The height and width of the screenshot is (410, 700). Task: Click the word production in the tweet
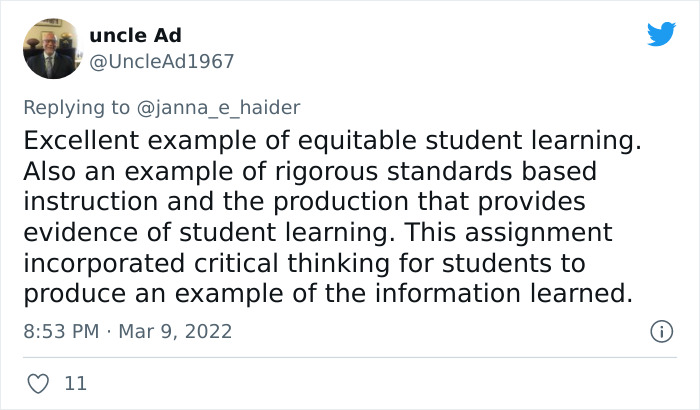[341, 202]
